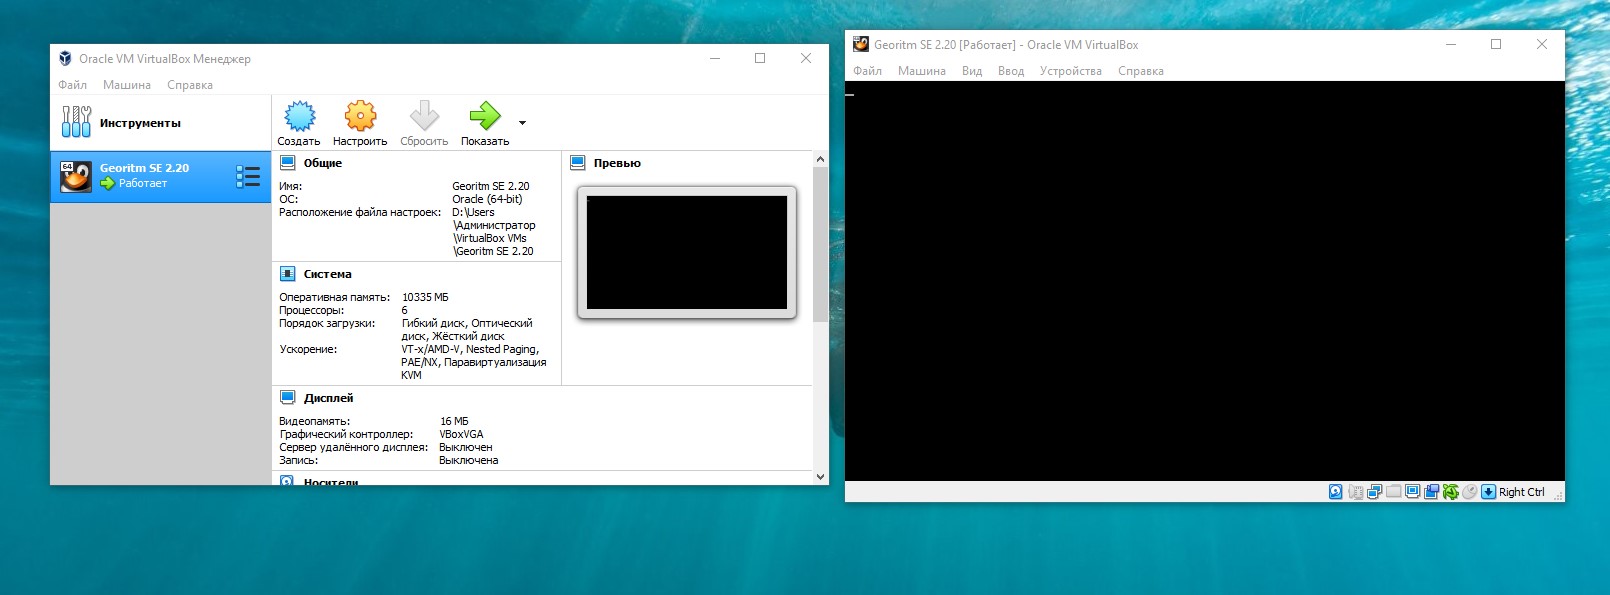The image size is (1610, 595).
Task: Click the Система chip icon
Action: pos(287,274)
